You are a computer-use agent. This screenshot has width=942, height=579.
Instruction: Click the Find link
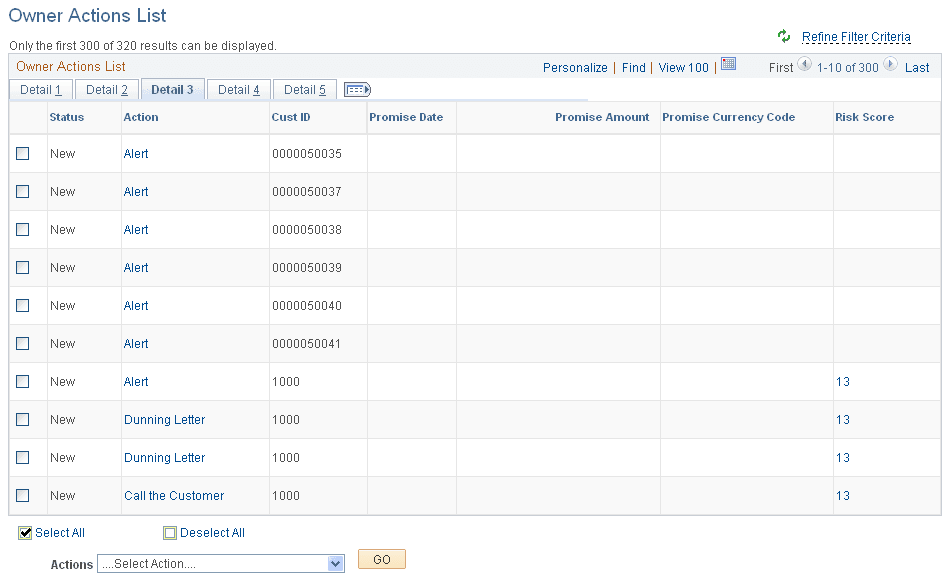(633, 67)
